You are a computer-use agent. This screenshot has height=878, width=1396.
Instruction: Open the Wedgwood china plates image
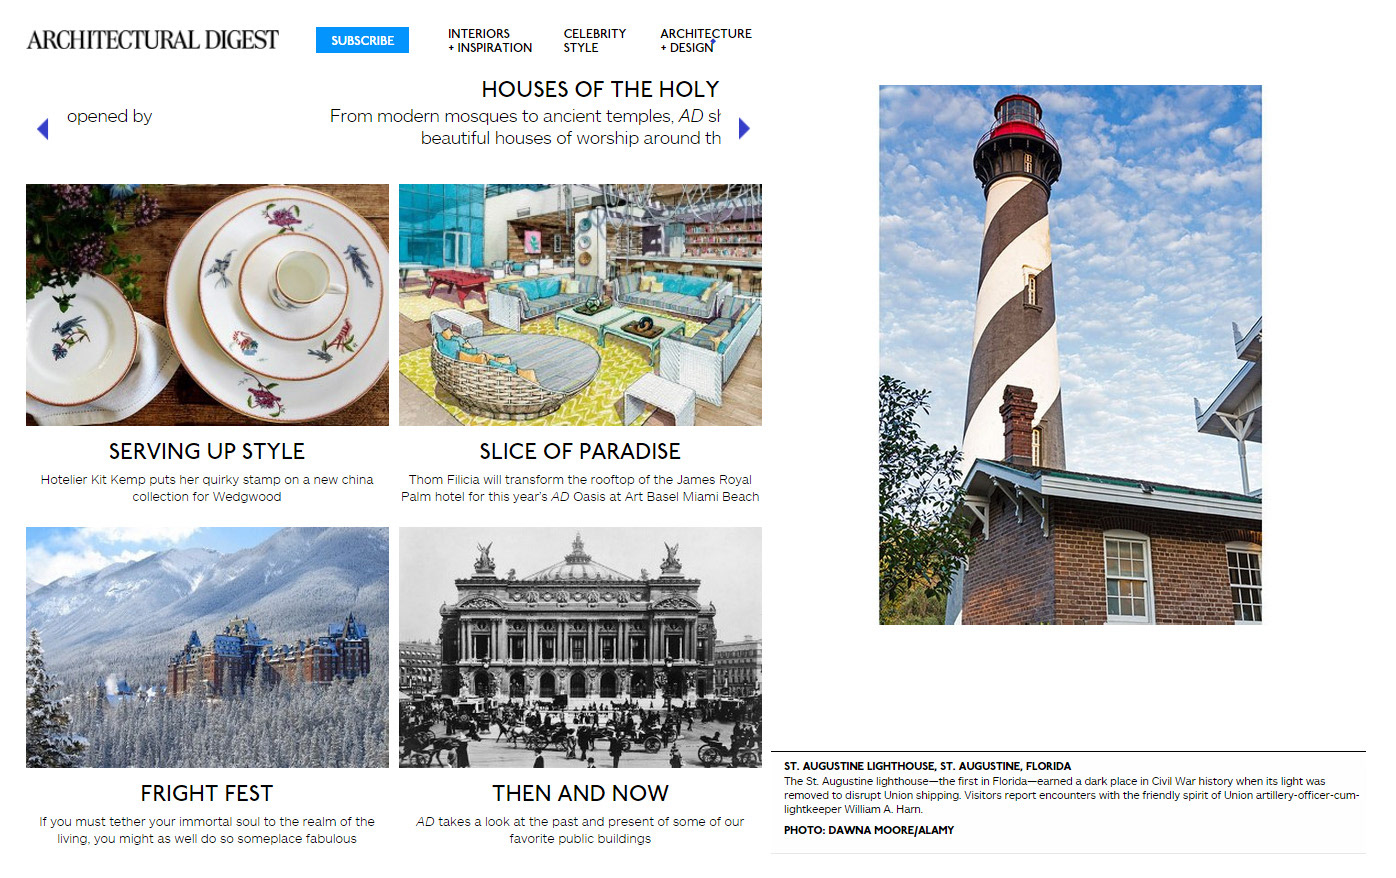tap(207, 305)
